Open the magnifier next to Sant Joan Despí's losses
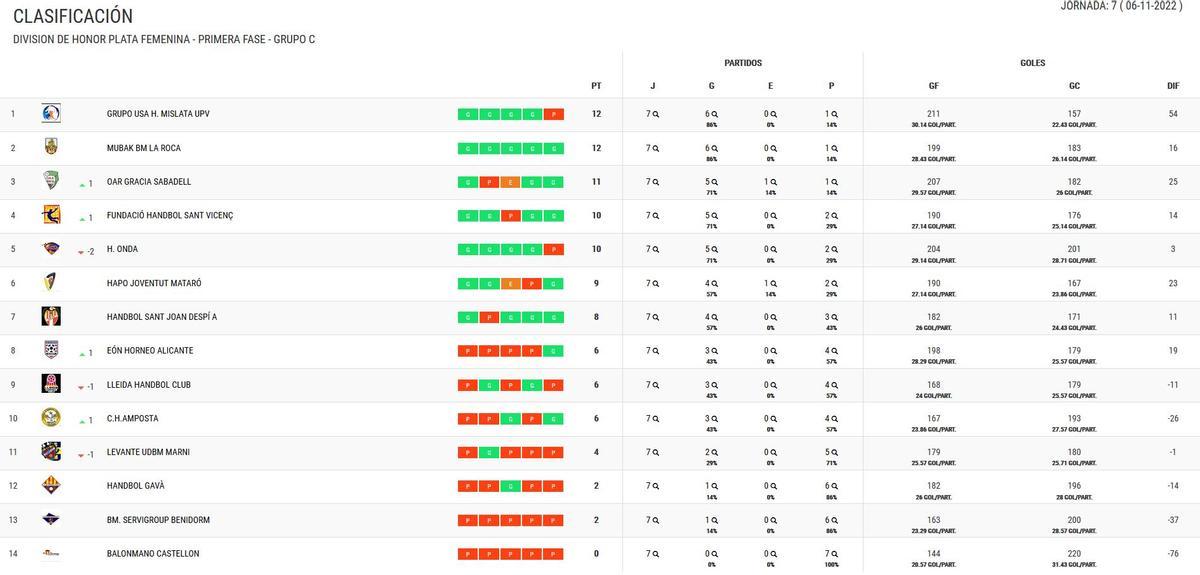The width and height of the screenshot is (1200, 575). tap(834, 317)
